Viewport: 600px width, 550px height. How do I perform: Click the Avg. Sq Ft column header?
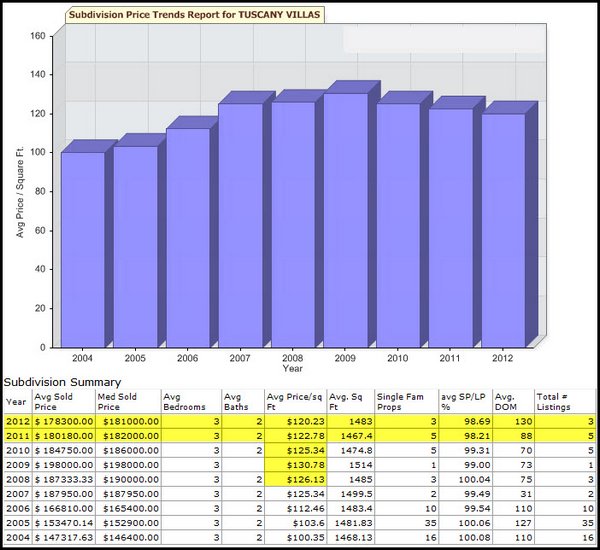pos(351,402)
